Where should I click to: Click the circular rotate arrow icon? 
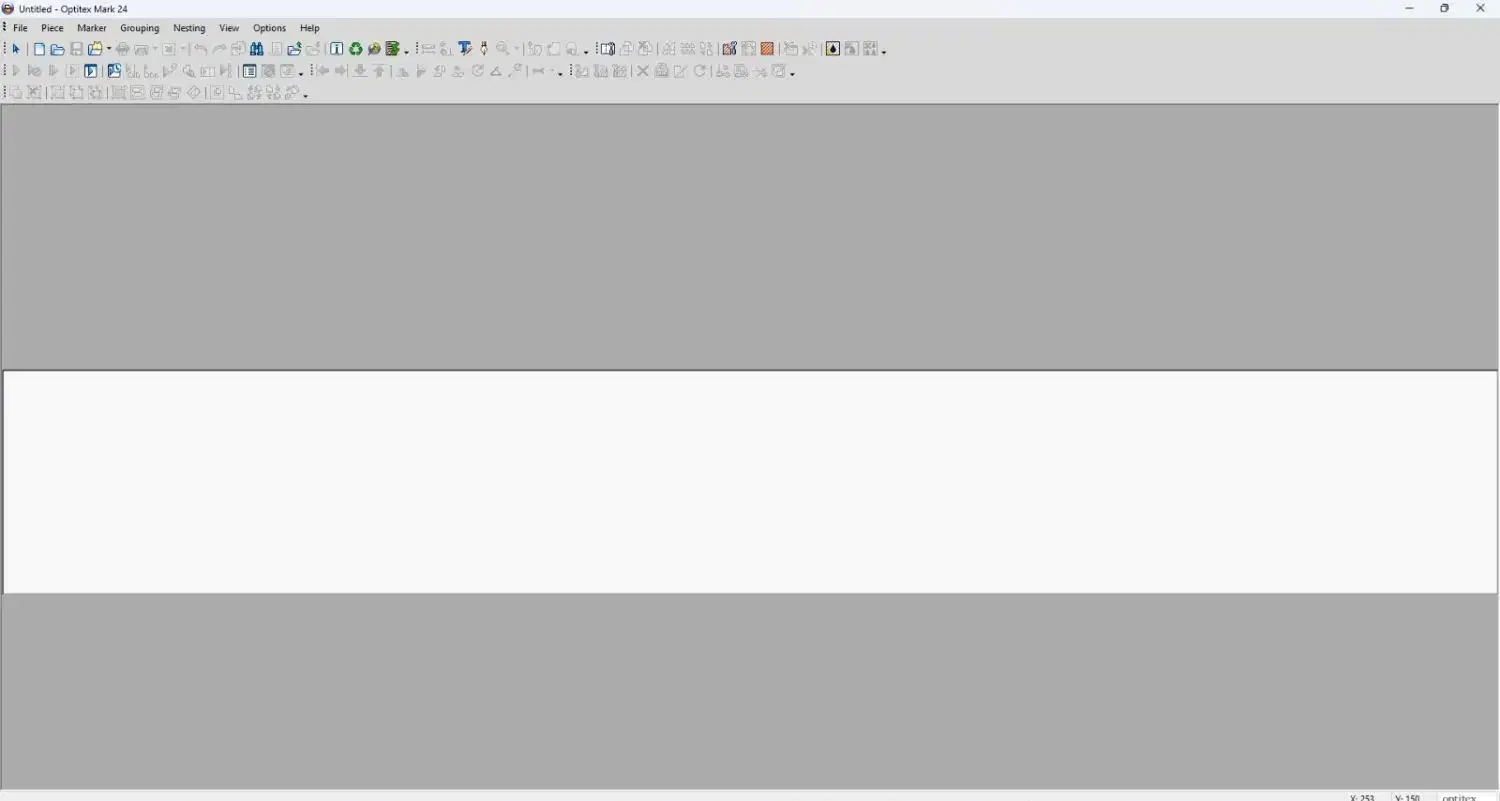(x=478, y=71)
